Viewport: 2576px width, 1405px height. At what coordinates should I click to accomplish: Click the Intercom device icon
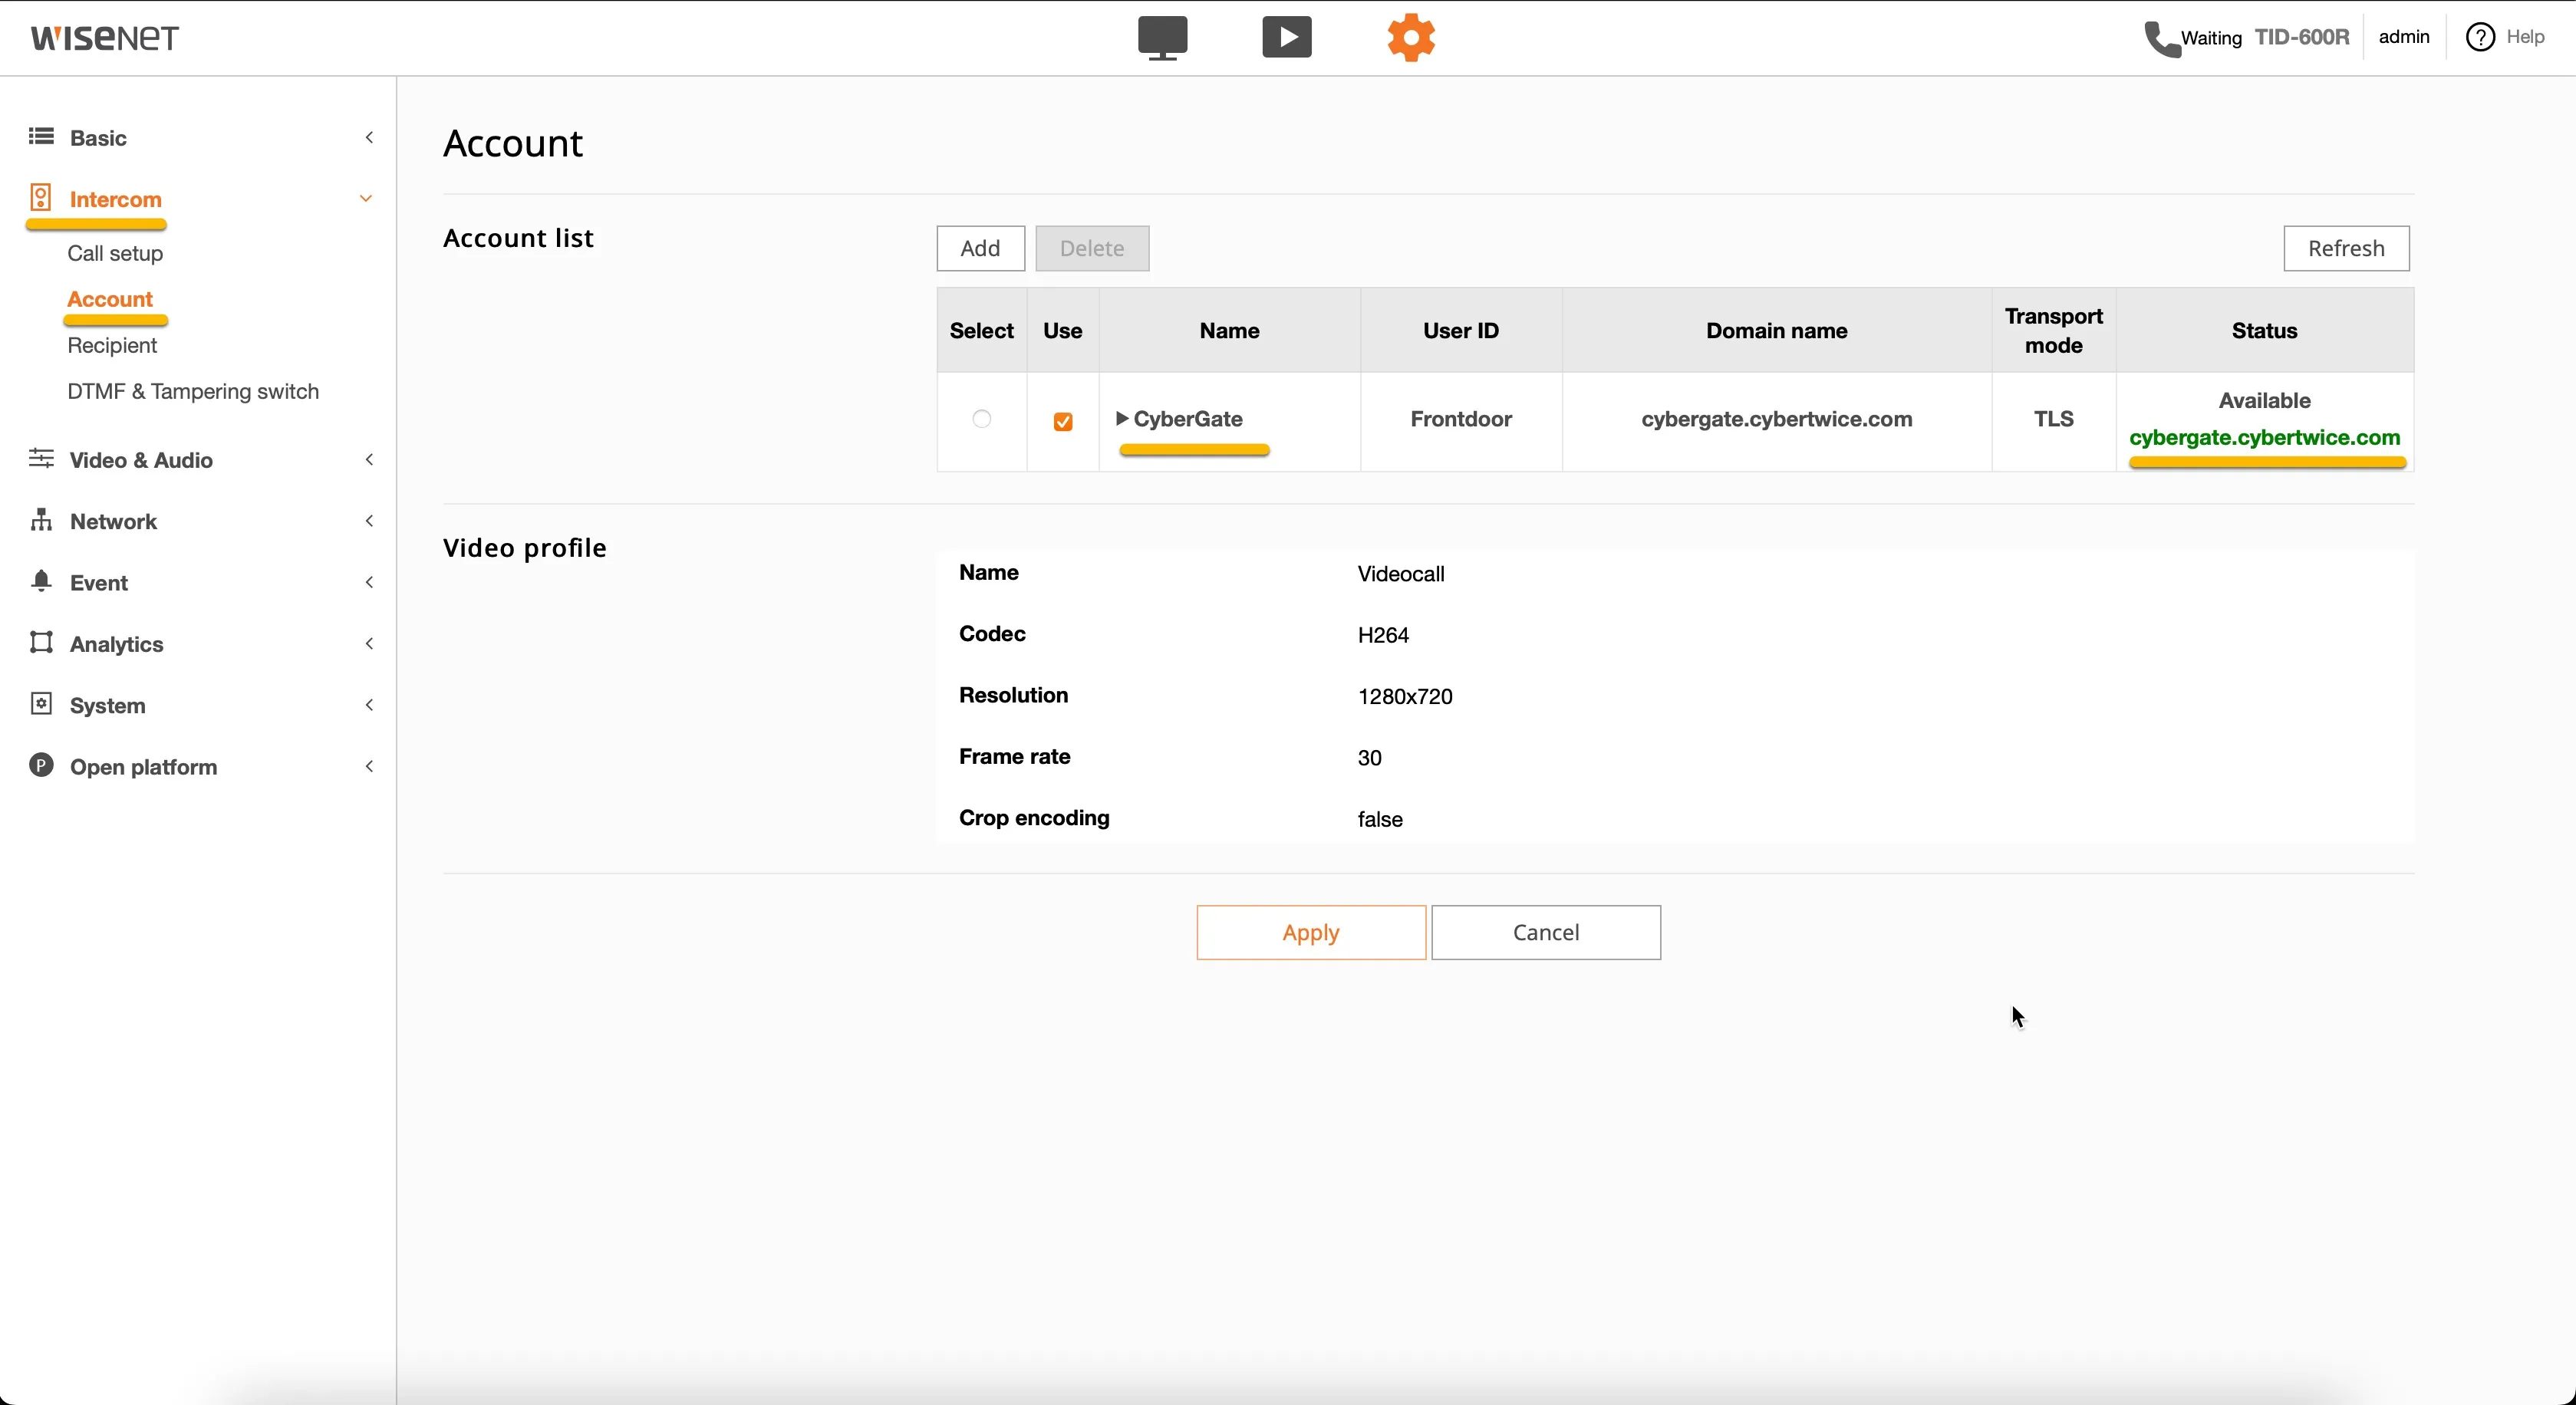point(40,197)
